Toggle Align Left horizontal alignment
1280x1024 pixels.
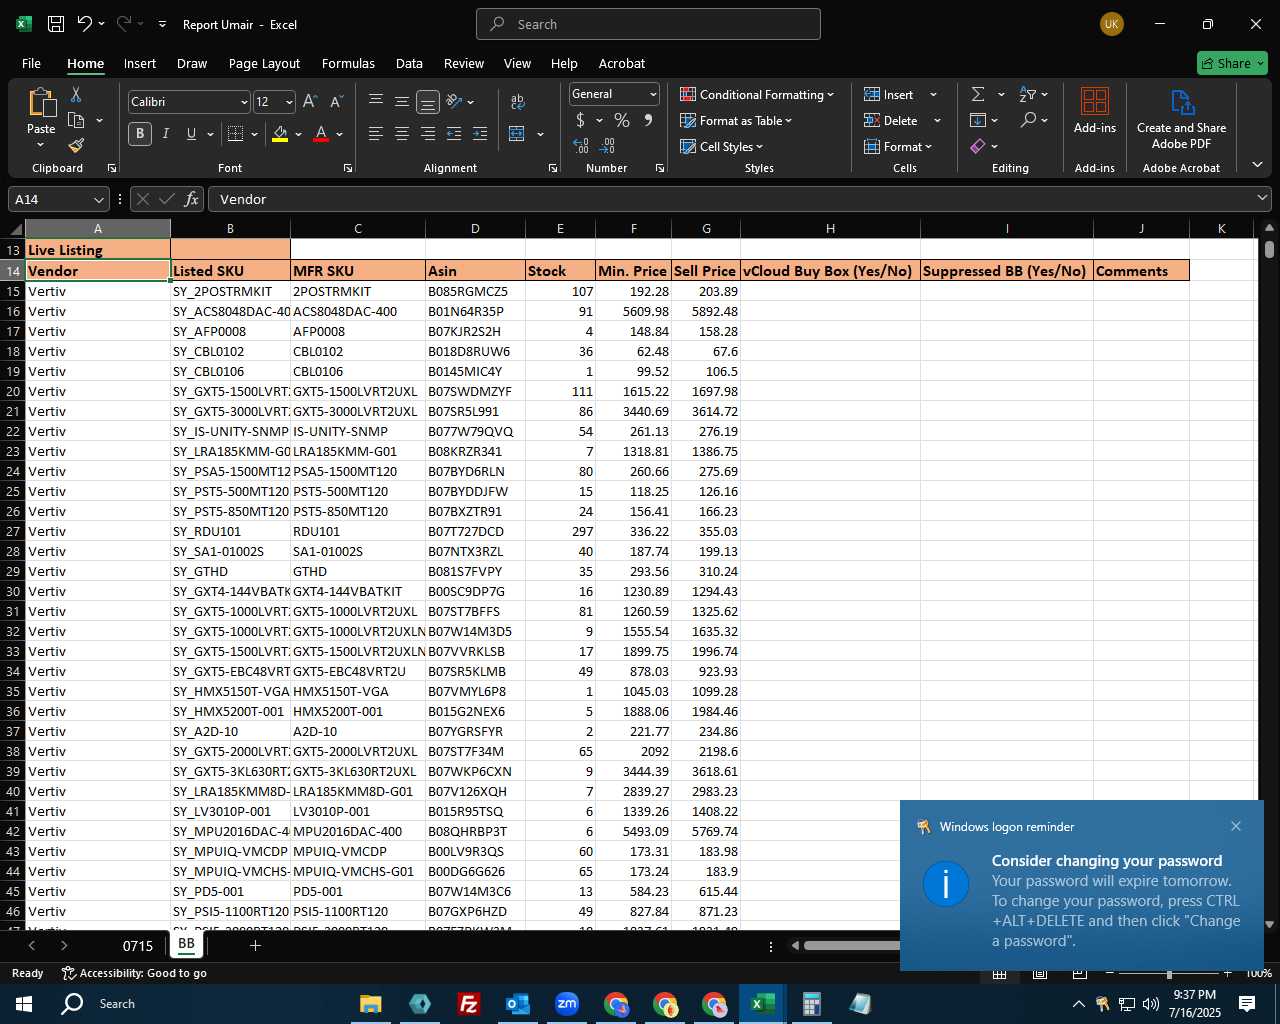376,134
